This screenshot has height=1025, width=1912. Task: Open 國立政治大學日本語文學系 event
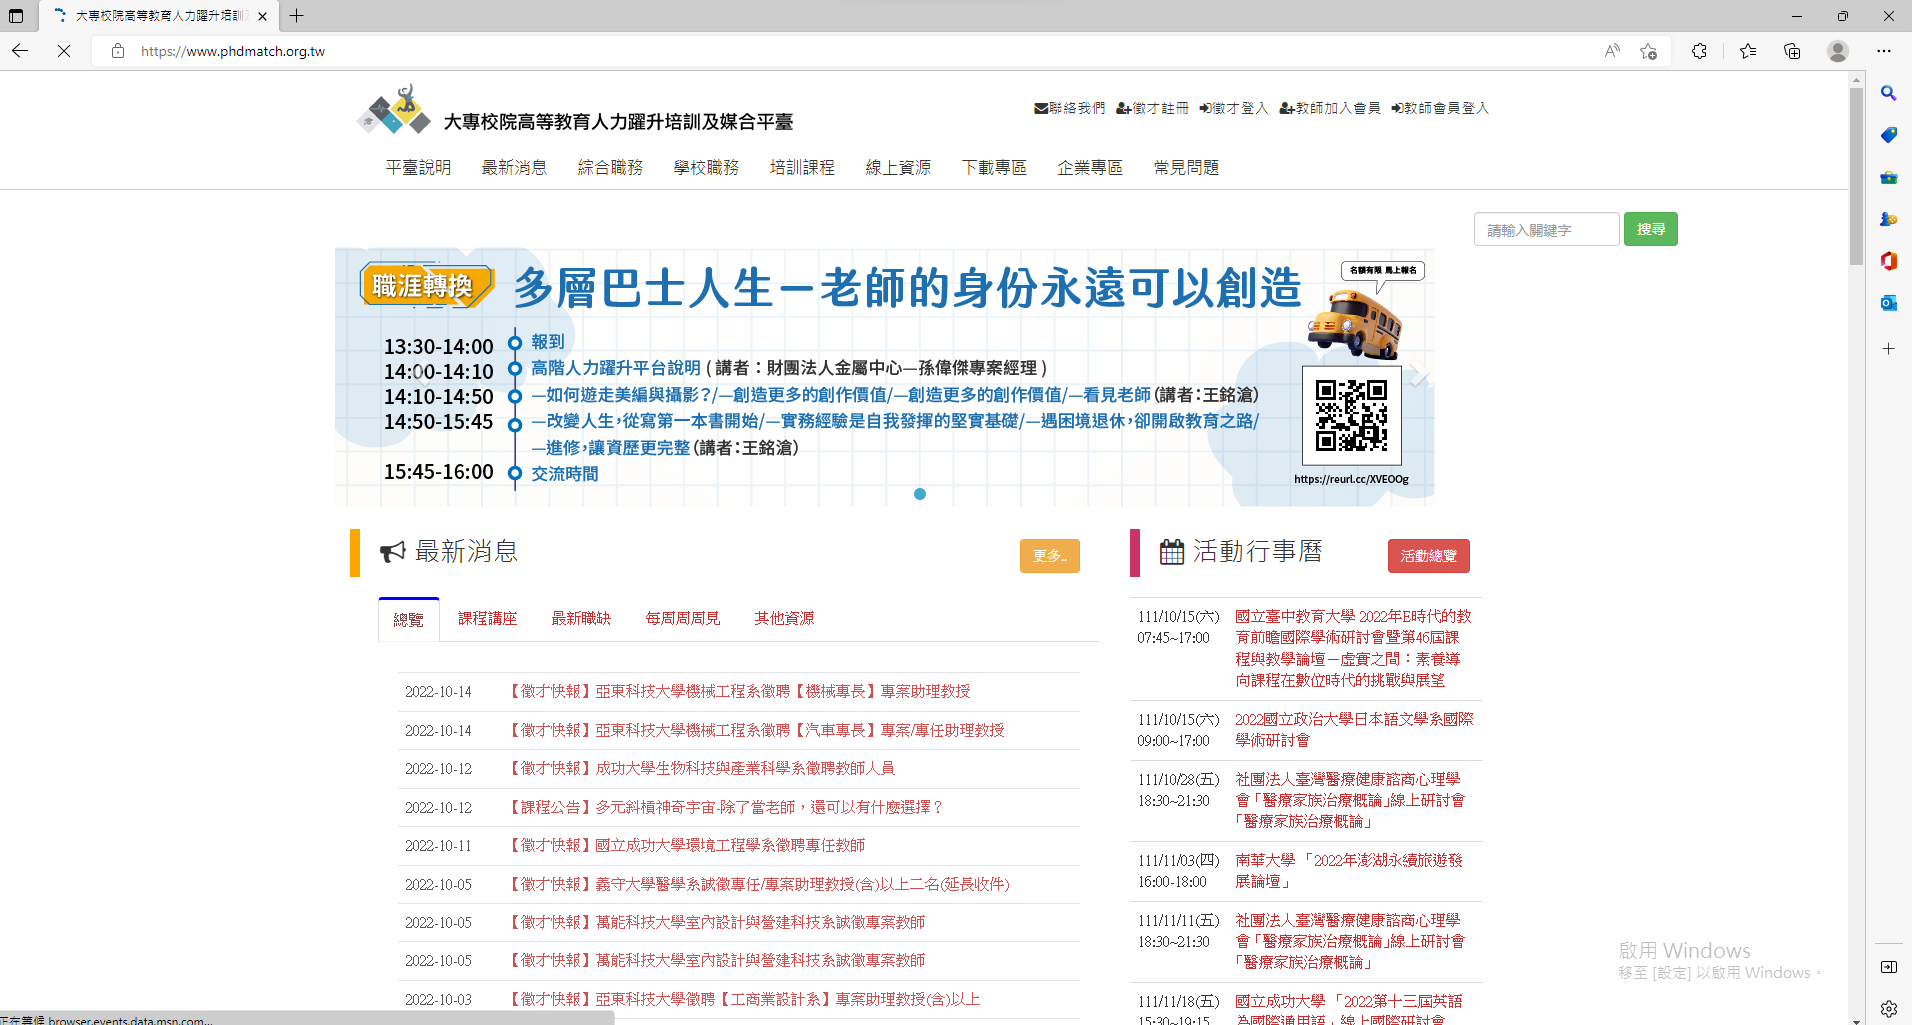tap(1354, 729)
